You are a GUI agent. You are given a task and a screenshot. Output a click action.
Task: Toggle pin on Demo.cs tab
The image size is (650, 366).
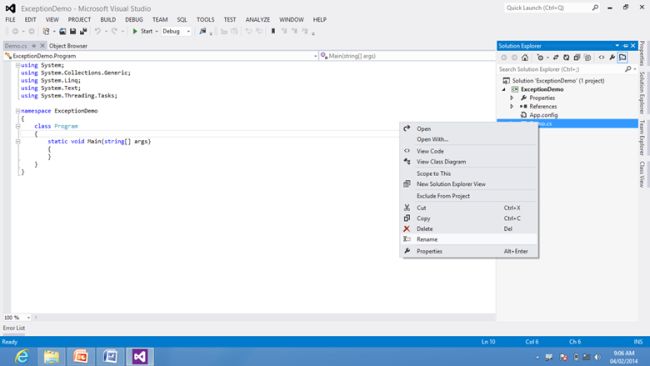(34, 46)
